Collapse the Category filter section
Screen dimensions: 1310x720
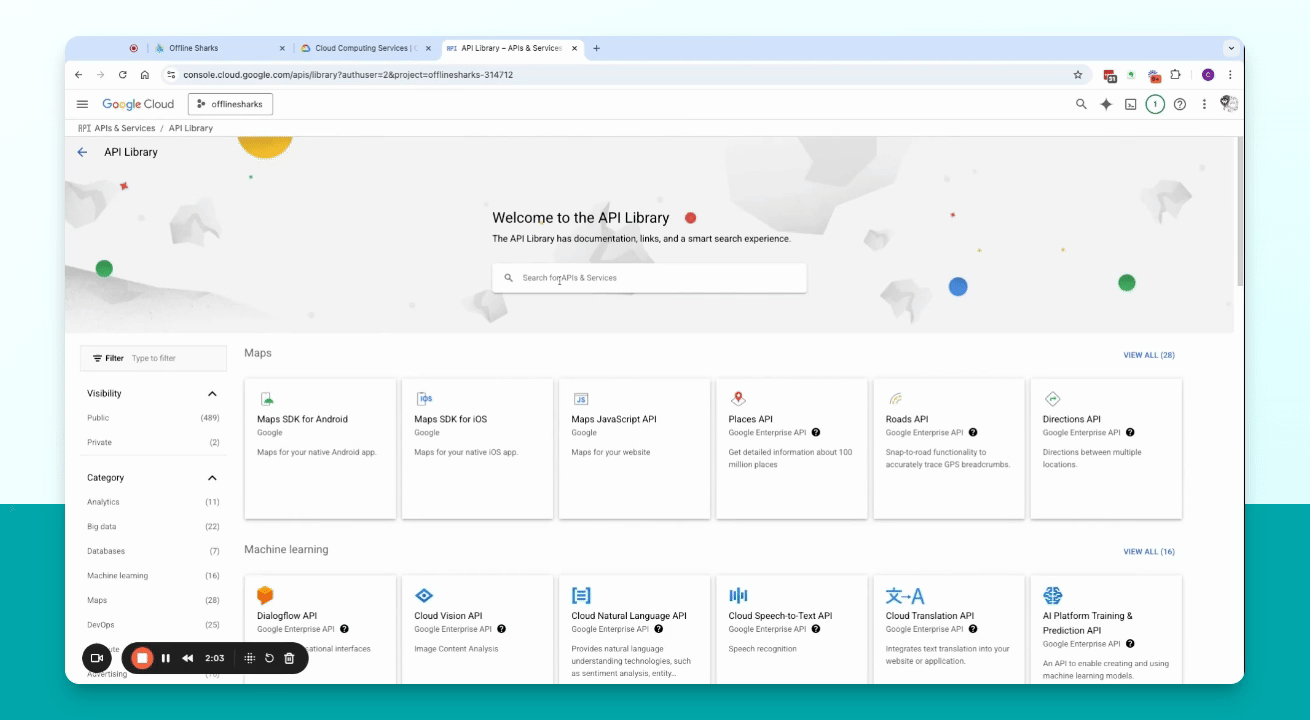click(212, 478)
